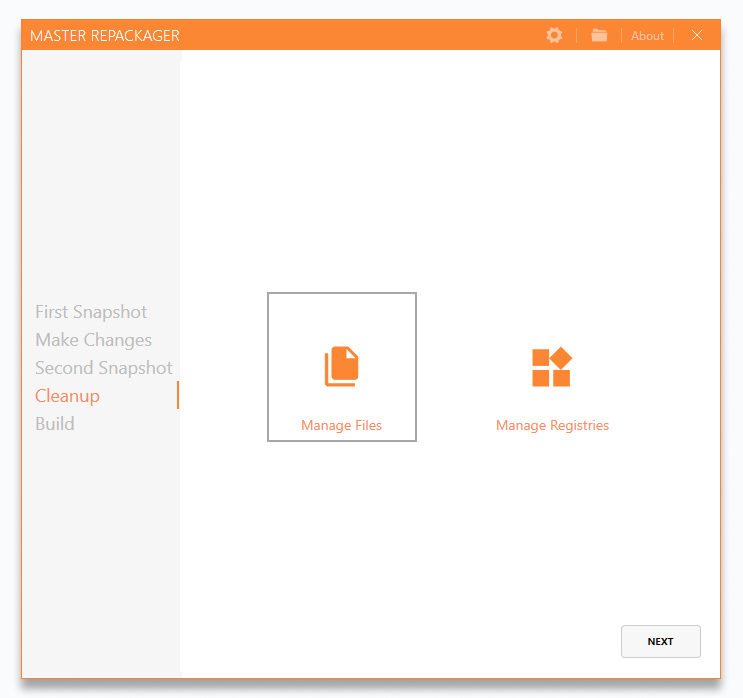Jump to the Build step
Screen dimensions: 743x698
coord(55,424)
